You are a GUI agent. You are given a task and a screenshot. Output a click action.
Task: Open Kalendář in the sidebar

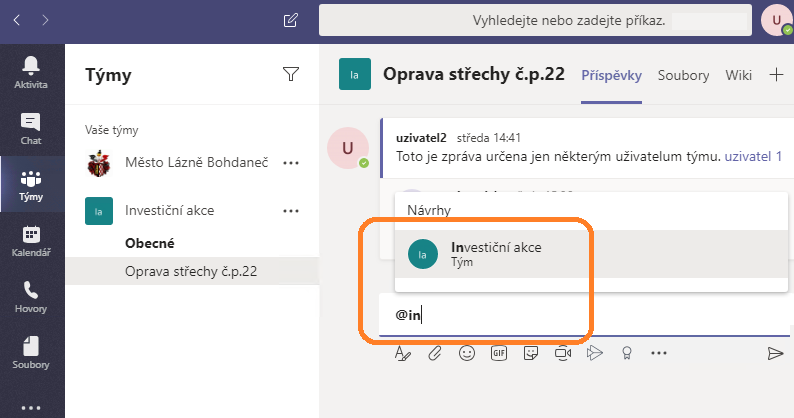pyautogui.click(x=31, y=241)
